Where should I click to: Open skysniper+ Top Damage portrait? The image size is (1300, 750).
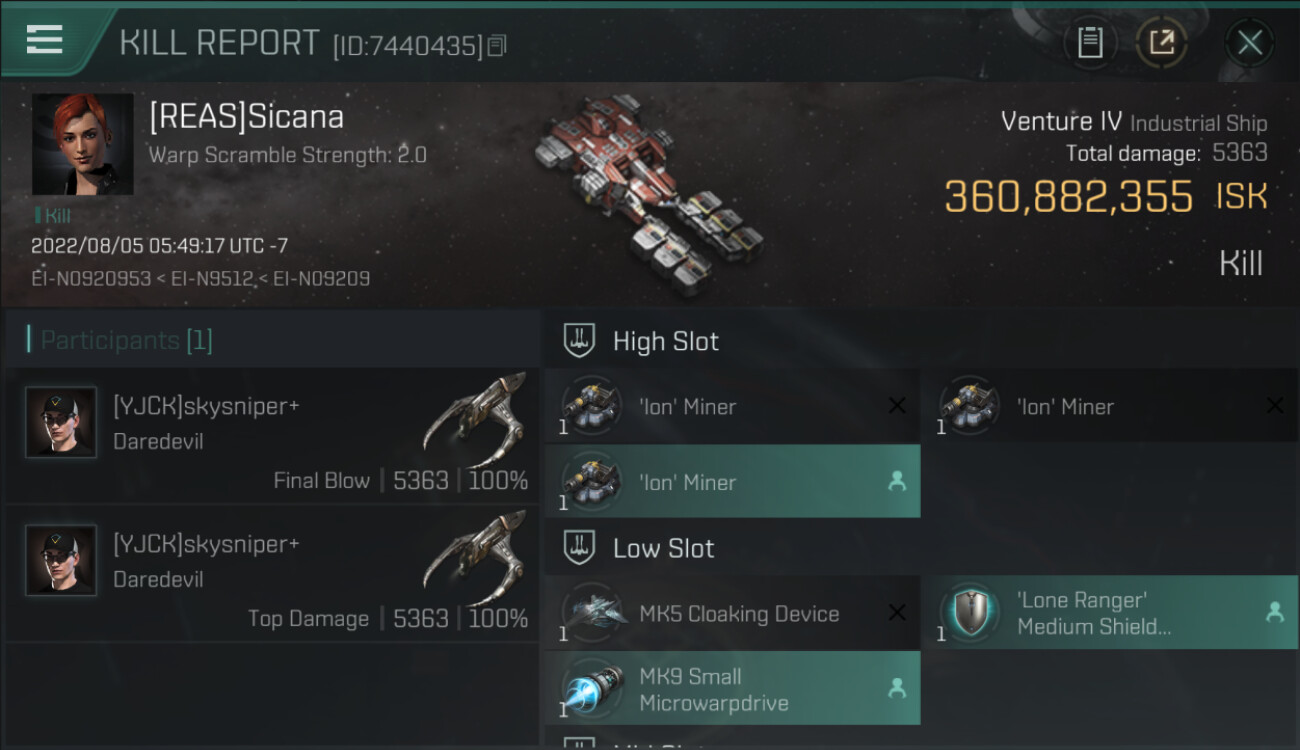click(61, 560)
